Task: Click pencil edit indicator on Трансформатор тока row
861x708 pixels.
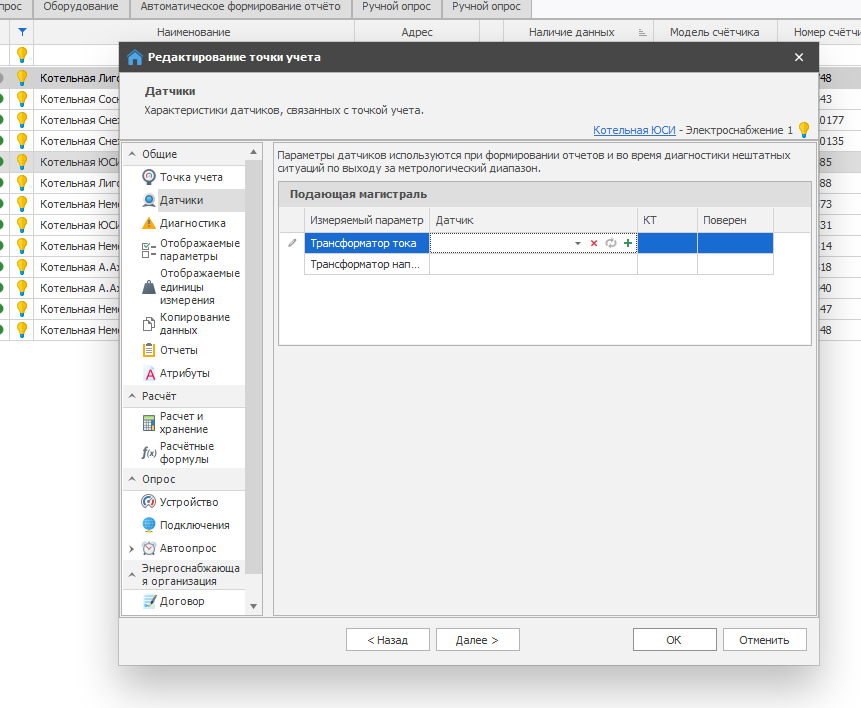Action: tap(292, 243)
